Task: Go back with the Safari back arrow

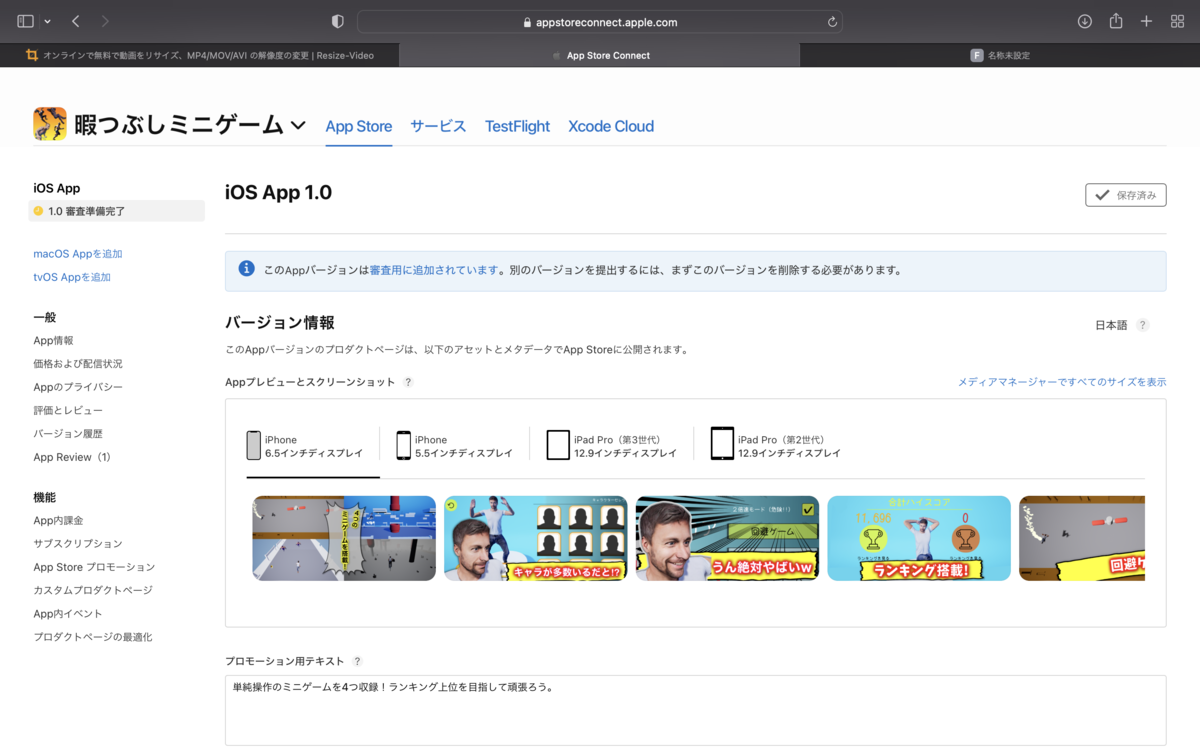Action: click(x=76, y=21)
